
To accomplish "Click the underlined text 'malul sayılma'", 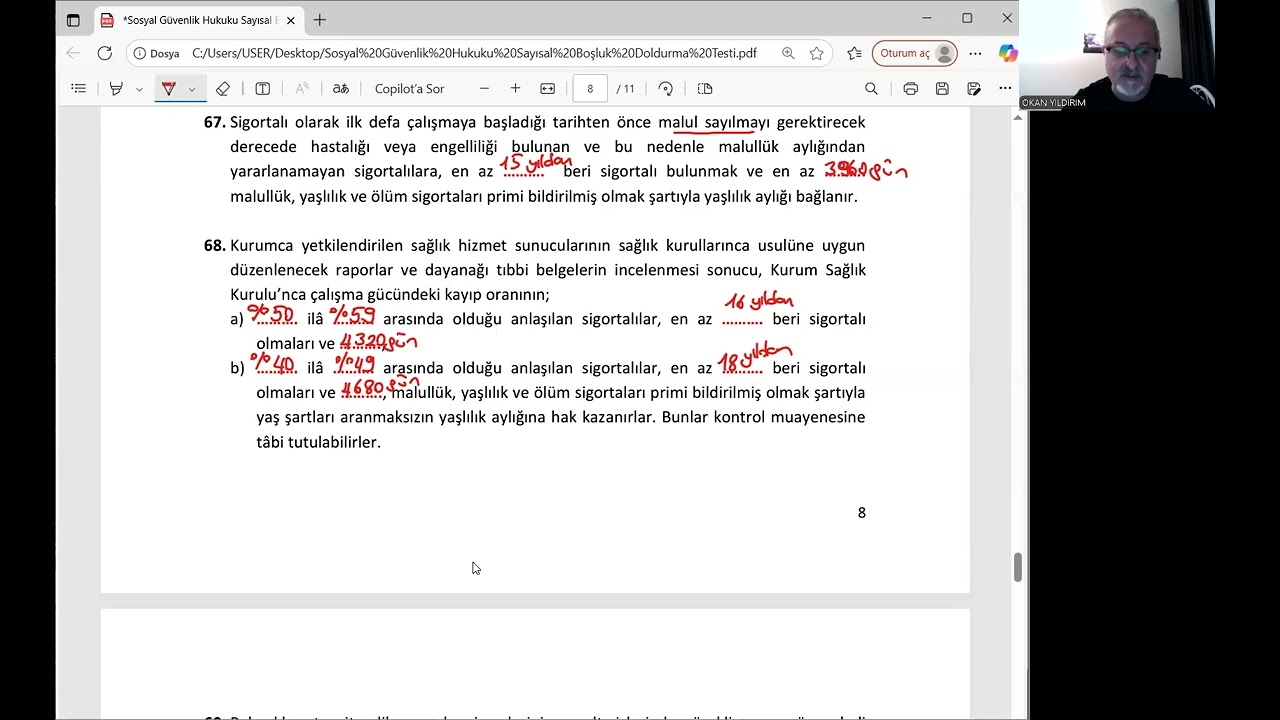I will [x=705, y=123].
